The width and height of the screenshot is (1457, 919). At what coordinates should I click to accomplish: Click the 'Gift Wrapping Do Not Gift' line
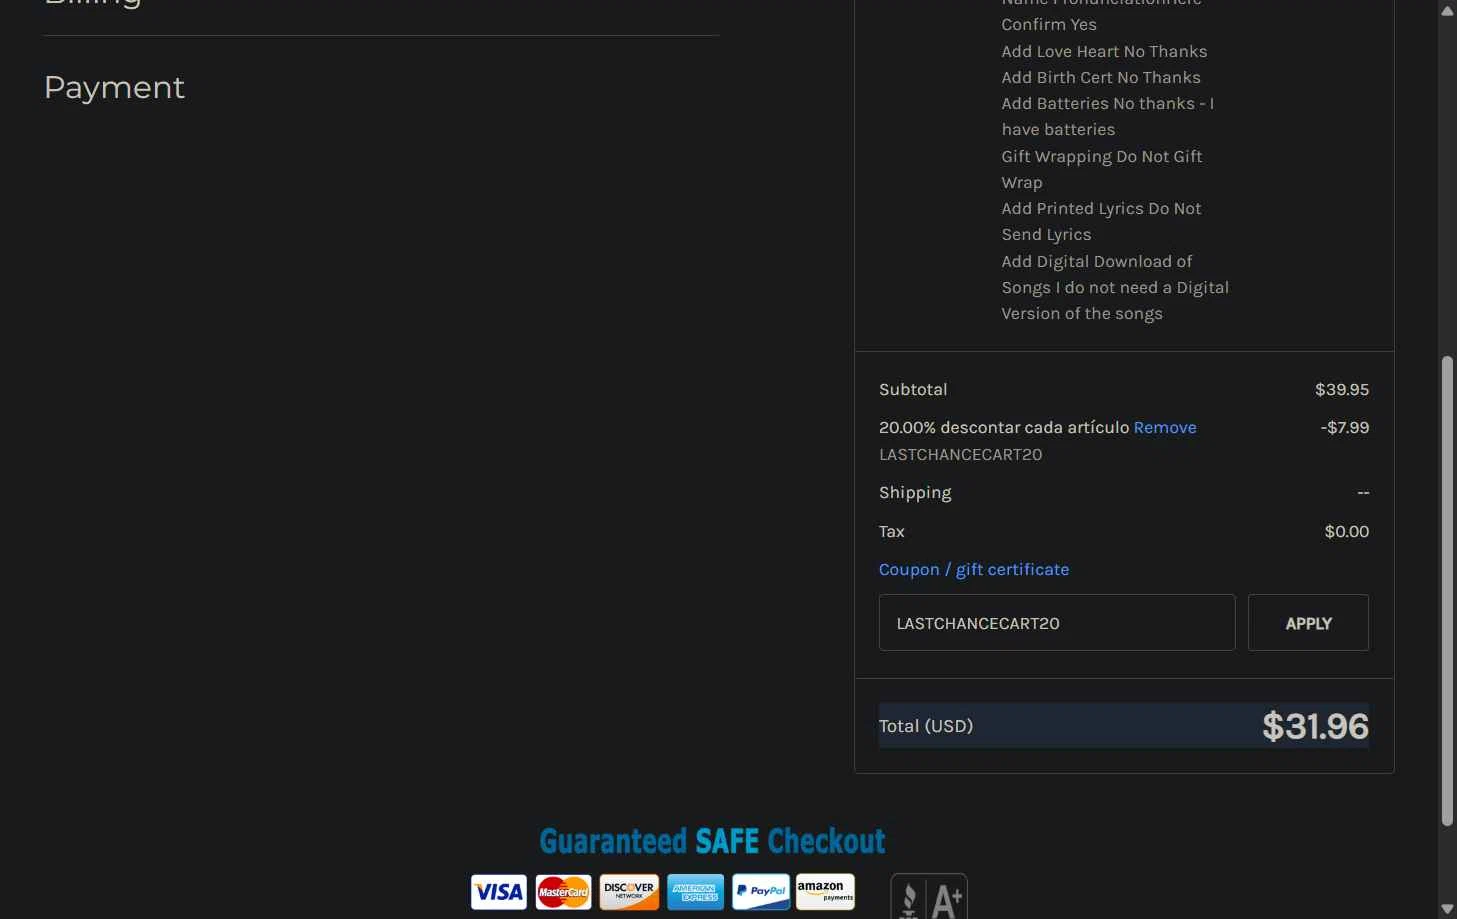point(1102,156)
